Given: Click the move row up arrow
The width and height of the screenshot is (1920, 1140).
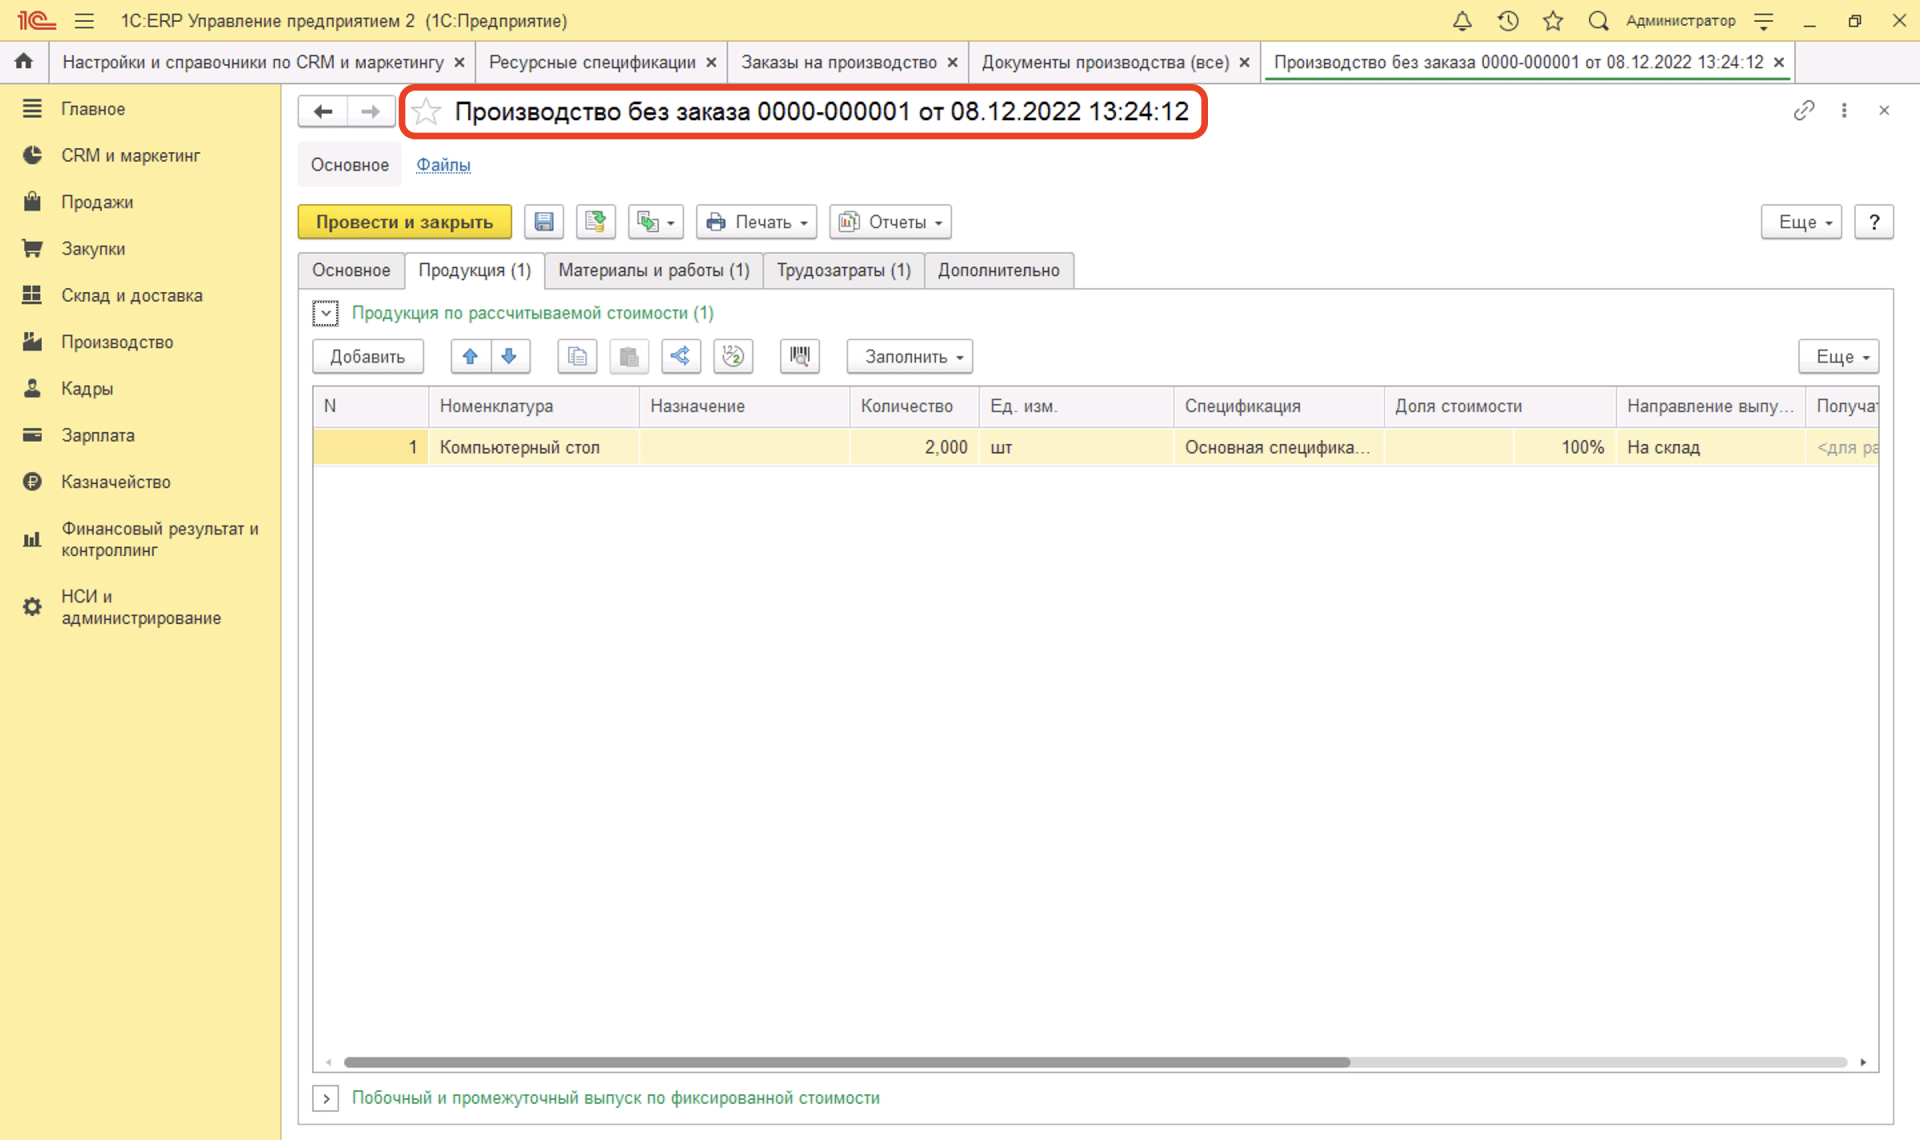Looking at the screenshot, I should pos(470,357).
